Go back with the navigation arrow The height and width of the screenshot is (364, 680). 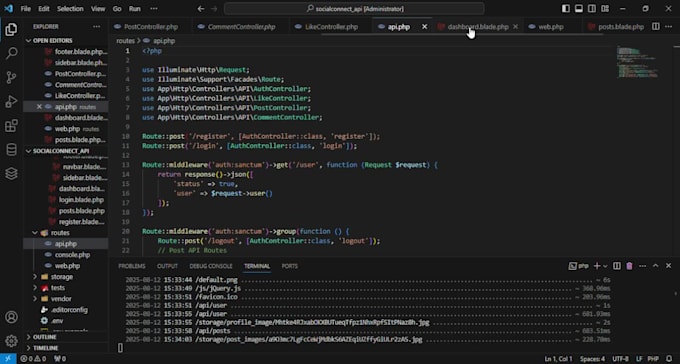pyautogui.click(x=200, y=9)
